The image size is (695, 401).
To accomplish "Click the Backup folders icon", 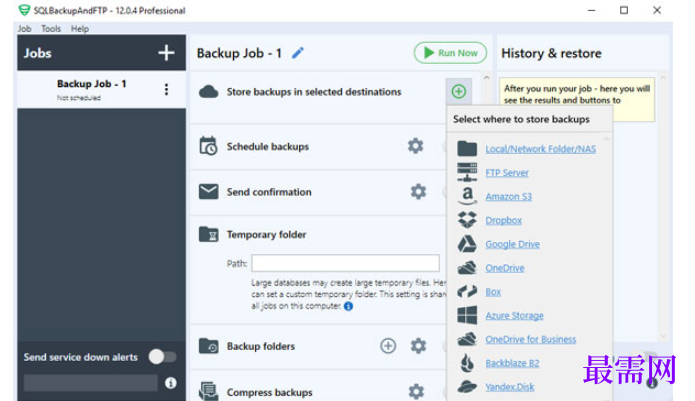I will pyautogui.click(x=208, y=346).
